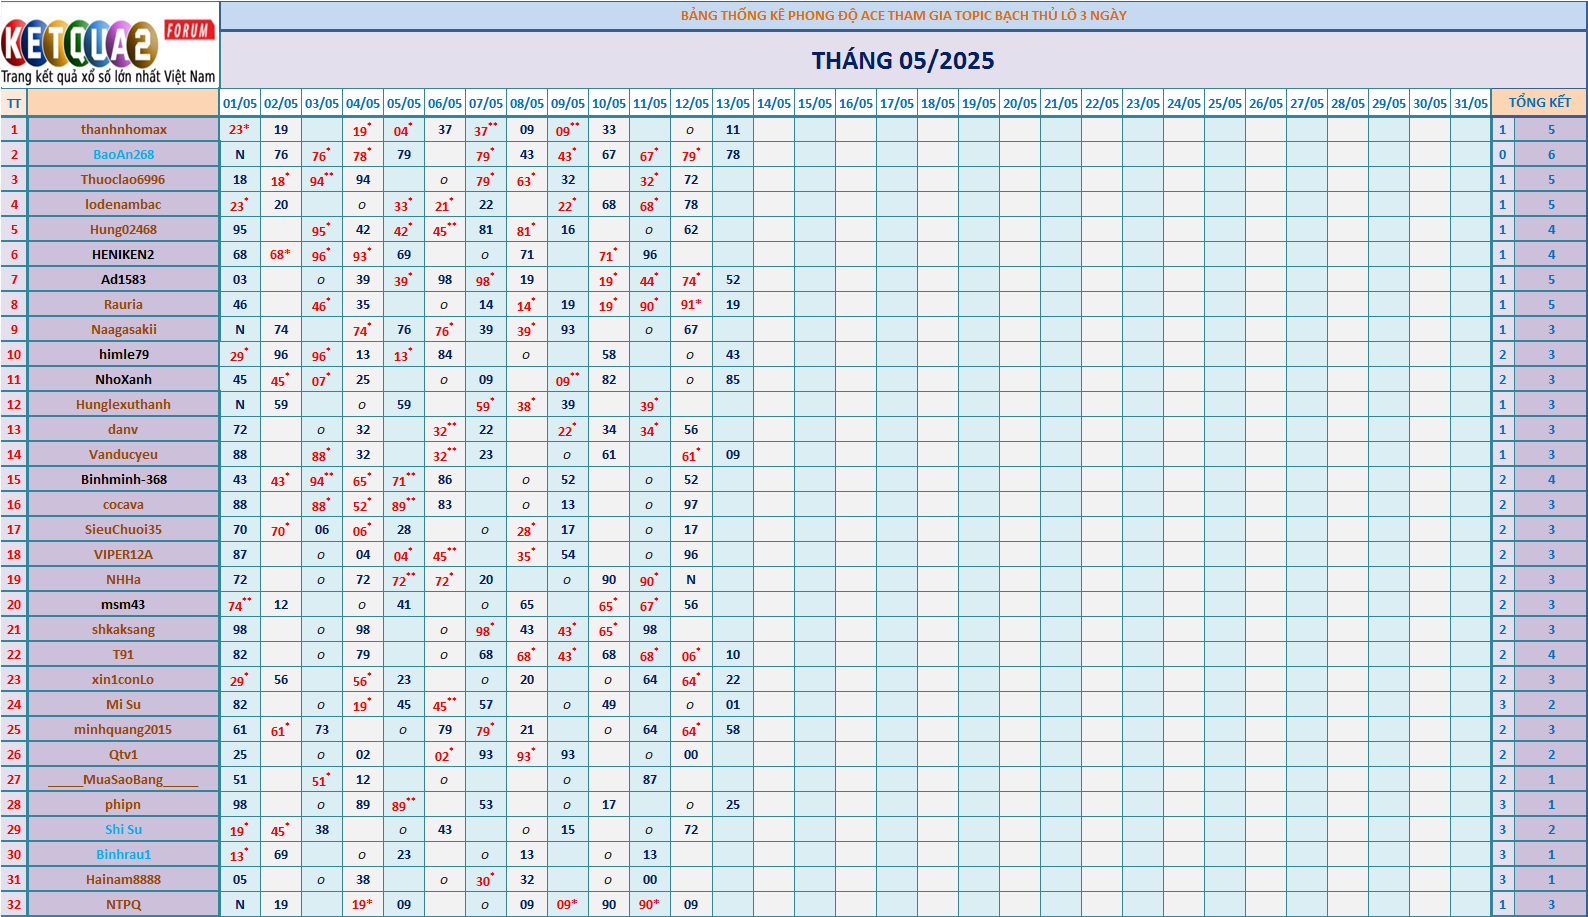This screenshot has width=1588, height=917.
Task: Select member name Mi Su
Action: tap(123, 704)
